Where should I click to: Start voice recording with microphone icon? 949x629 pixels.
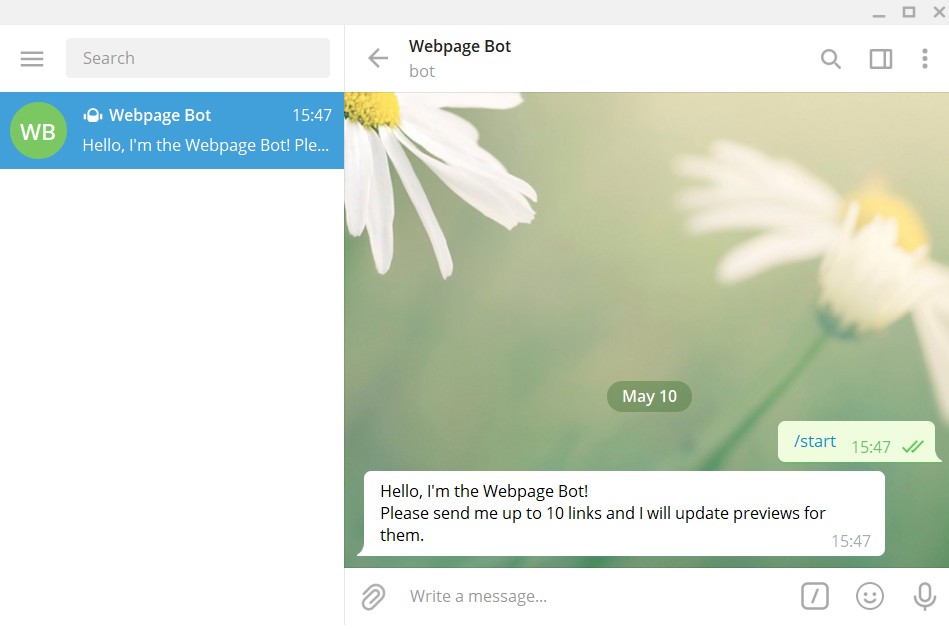[925, 596]
